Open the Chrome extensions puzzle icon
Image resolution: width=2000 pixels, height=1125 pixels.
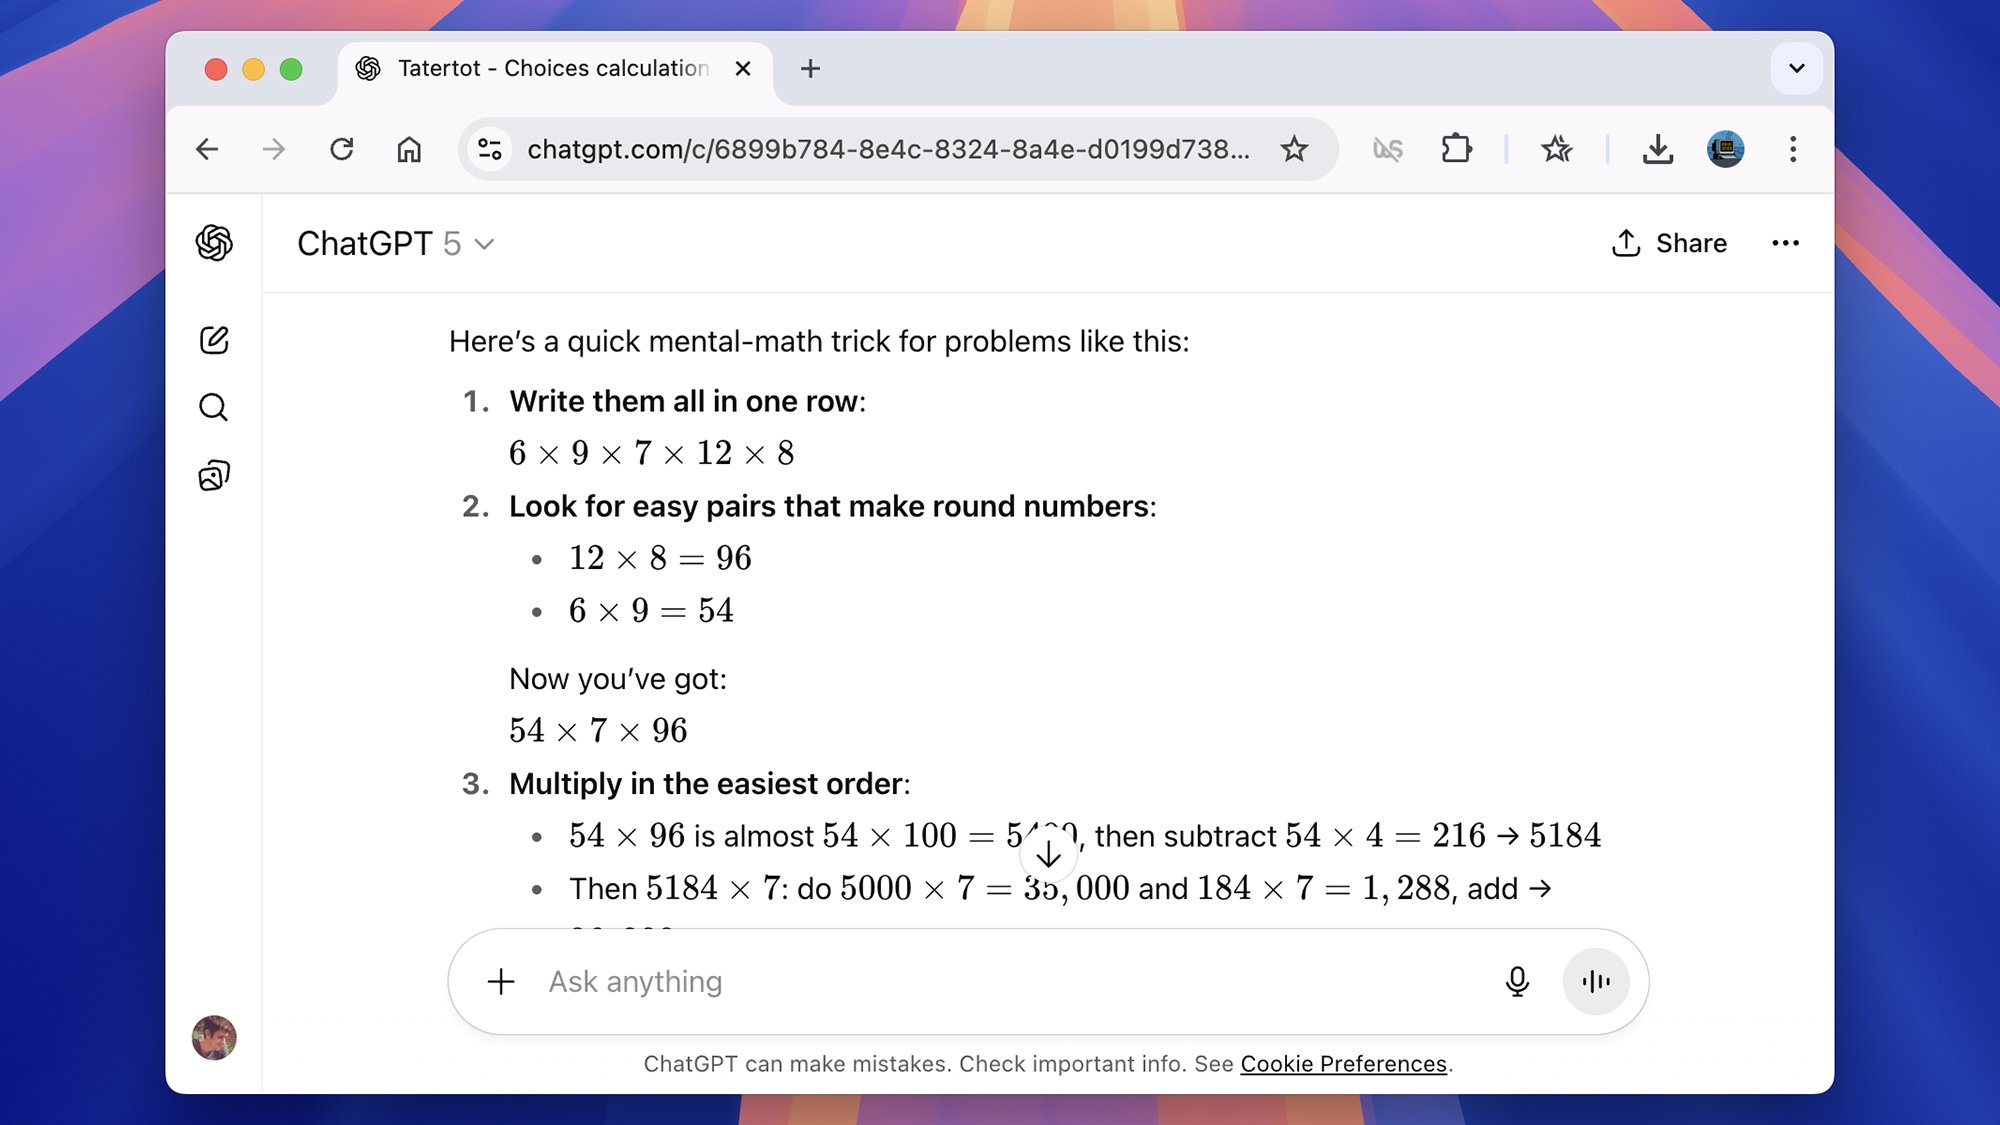(x=1456, y=149)
